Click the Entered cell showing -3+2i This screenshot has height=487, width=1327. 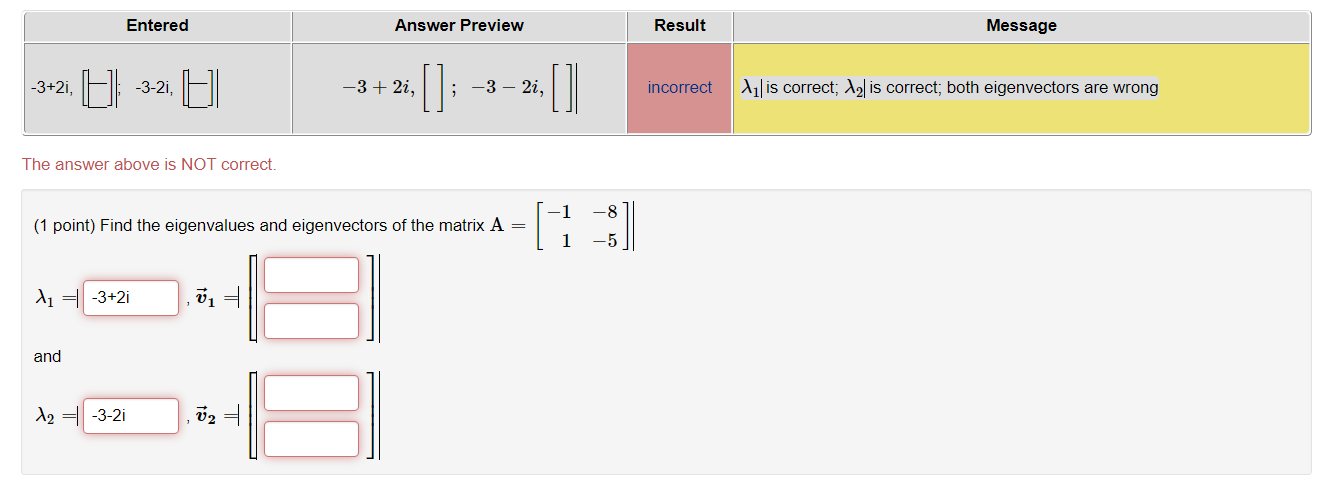158,88
